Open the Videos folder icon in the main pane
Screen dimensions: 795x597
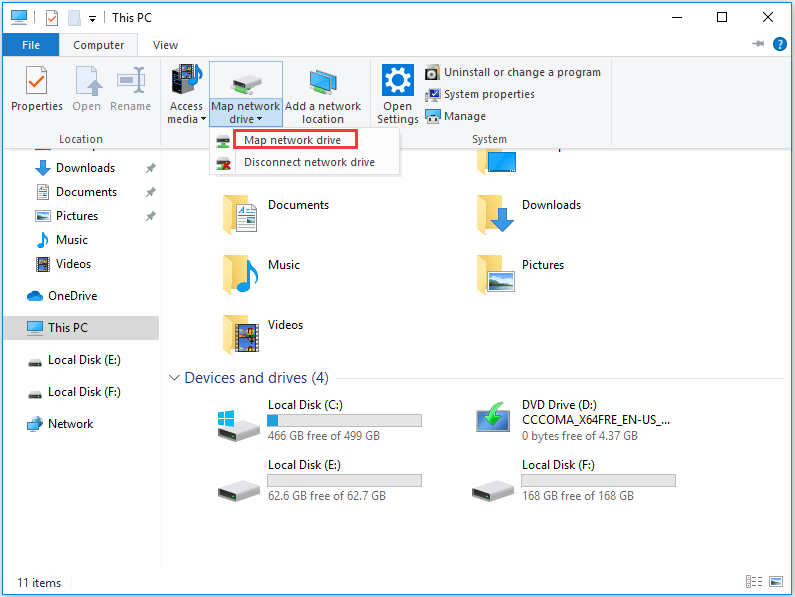click(x=241, y=334)
